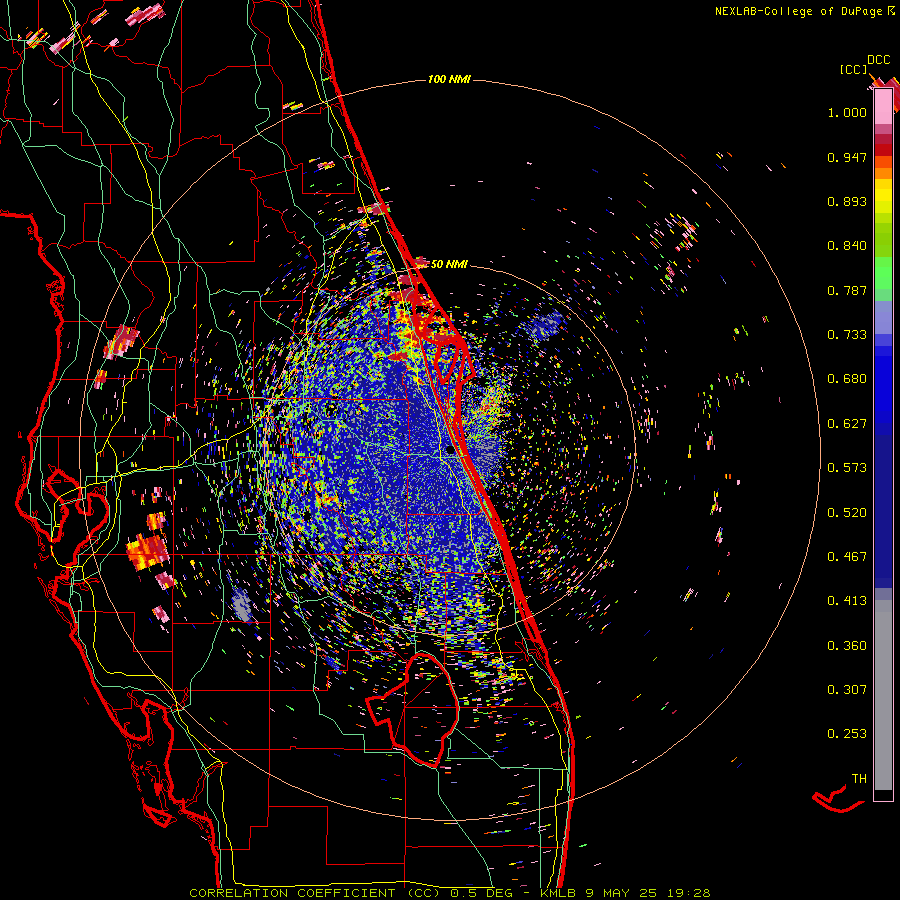The width and height of the screenshot is (900, 900).
Task: Click the 1.000 scale value
Action: pos(847,113)
